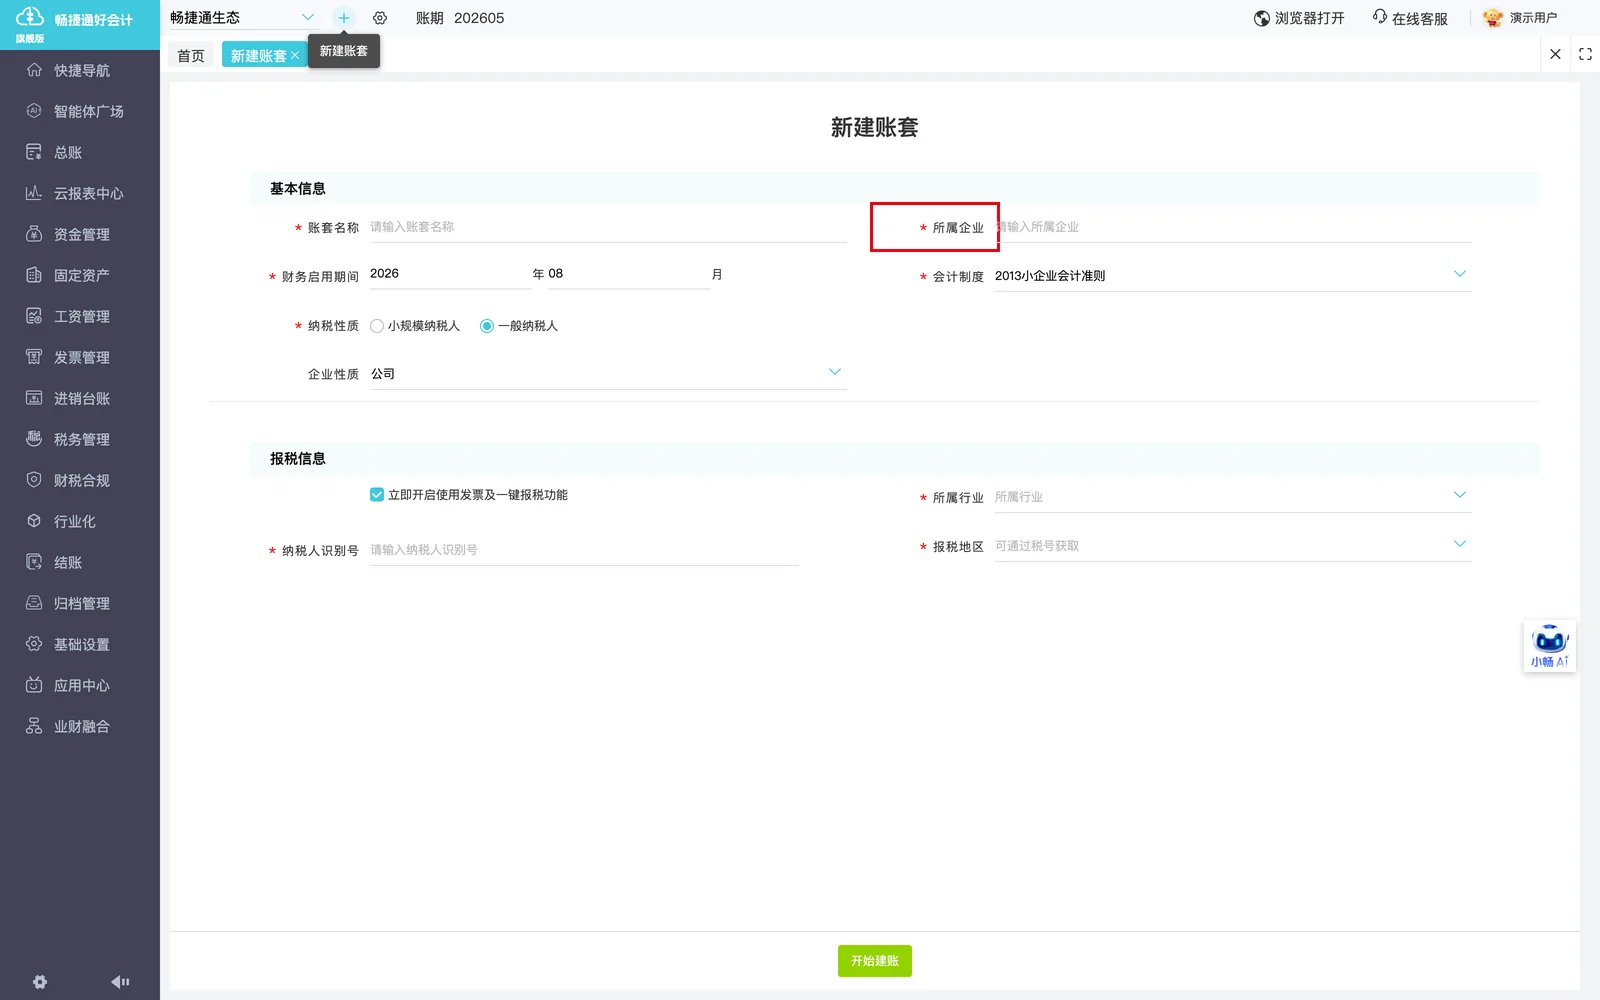The width and height of the screenshot is (1600, 1000).
Task: Open the 所属行业 dropdown
Action: 1232,497
